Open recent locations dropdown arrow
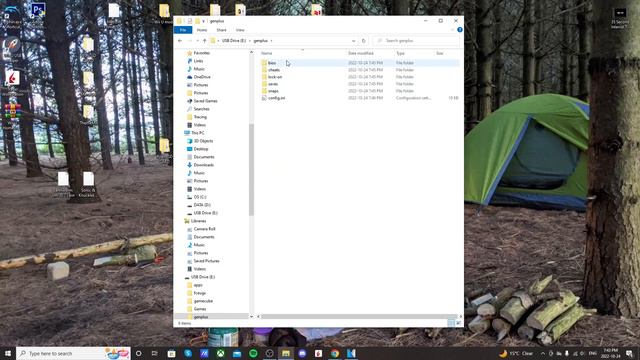Screen dimensions: 640x360 click(198, 41)
